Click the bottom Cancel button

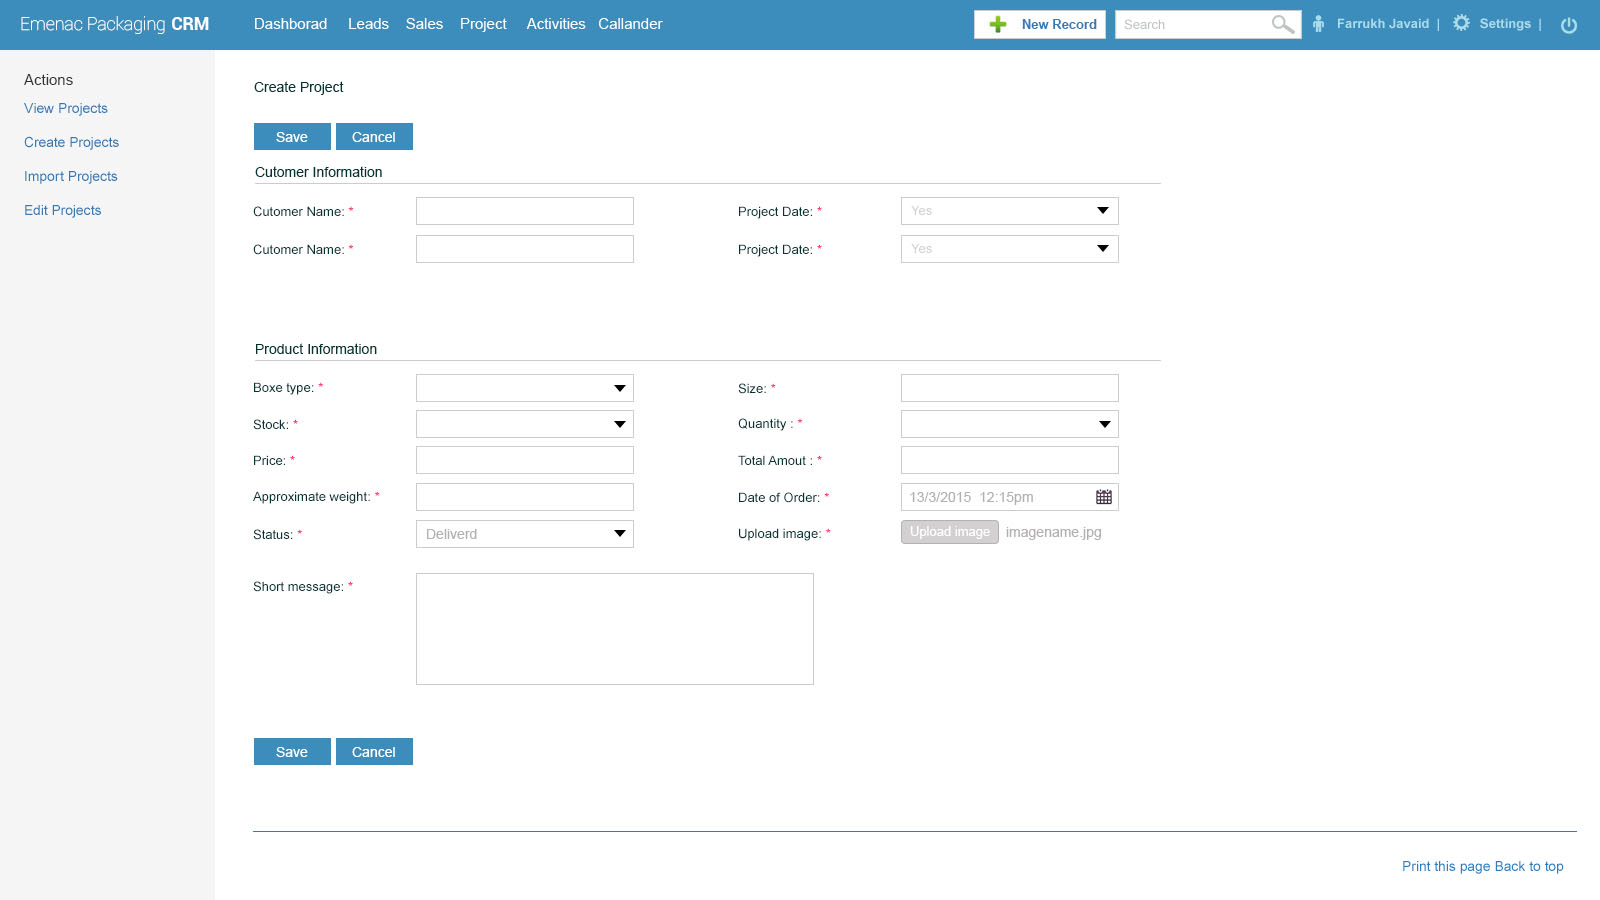[374, 752]
